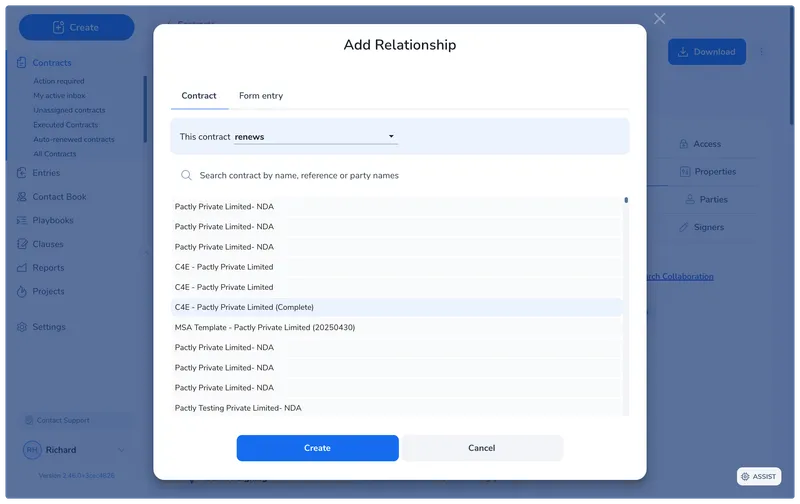
Task: Click the Settings gear icon
Action: (21, 327)
